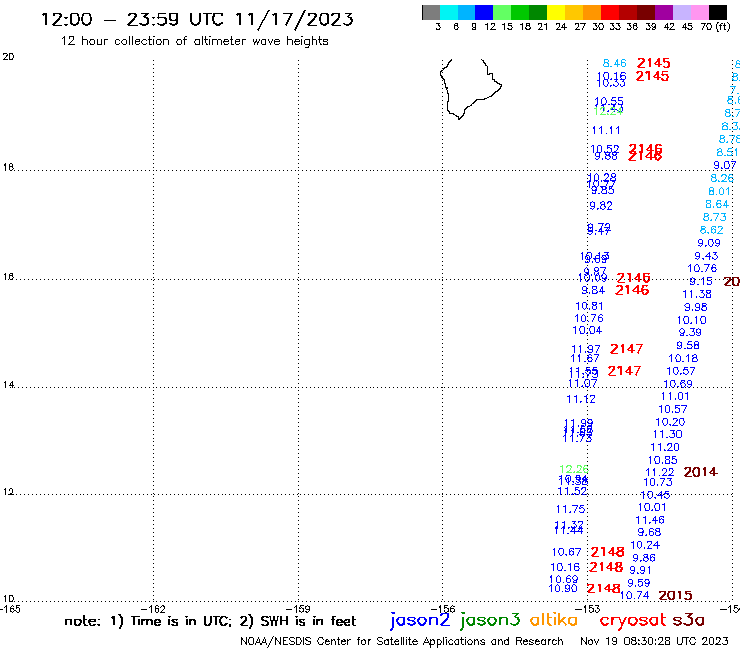Click the '9.39' wave height value

pos(690,332)
